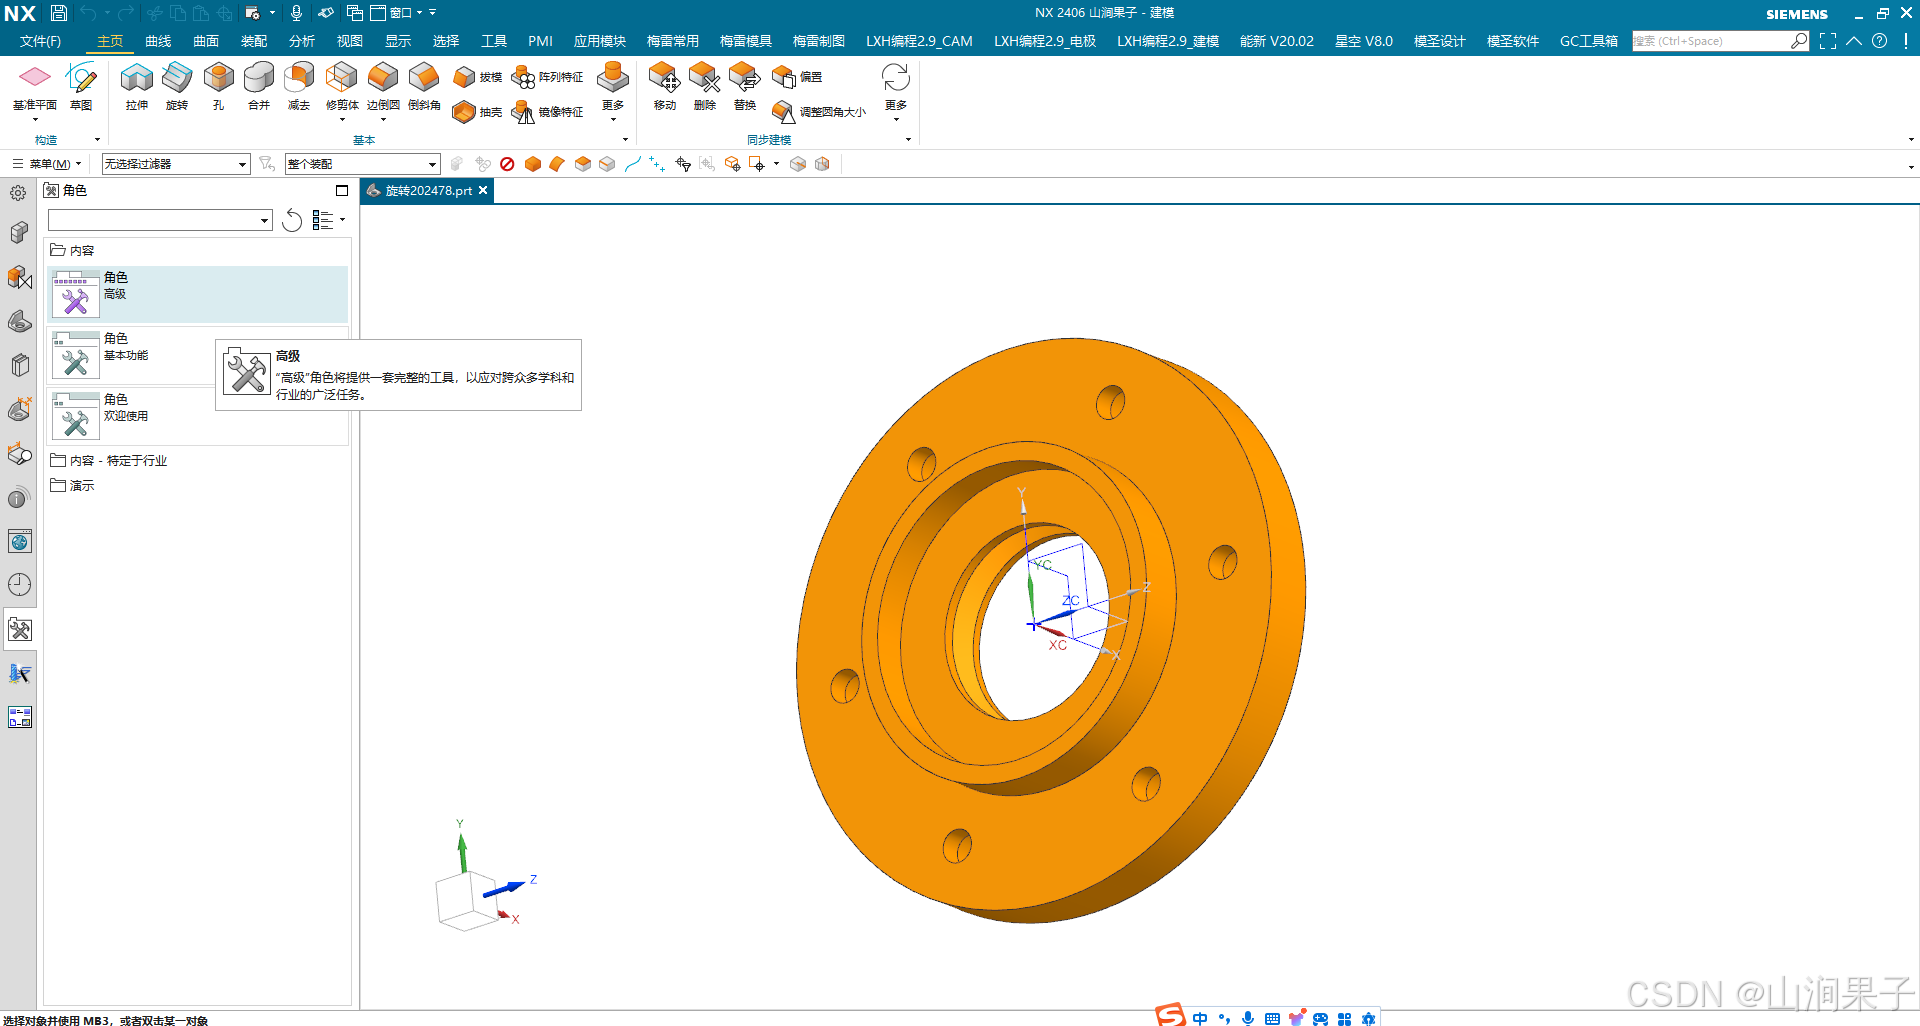This screenshot has height=1026, width=1920.
Task: Select the 拉伸 extrude tool
Action: tap(137, 85)
